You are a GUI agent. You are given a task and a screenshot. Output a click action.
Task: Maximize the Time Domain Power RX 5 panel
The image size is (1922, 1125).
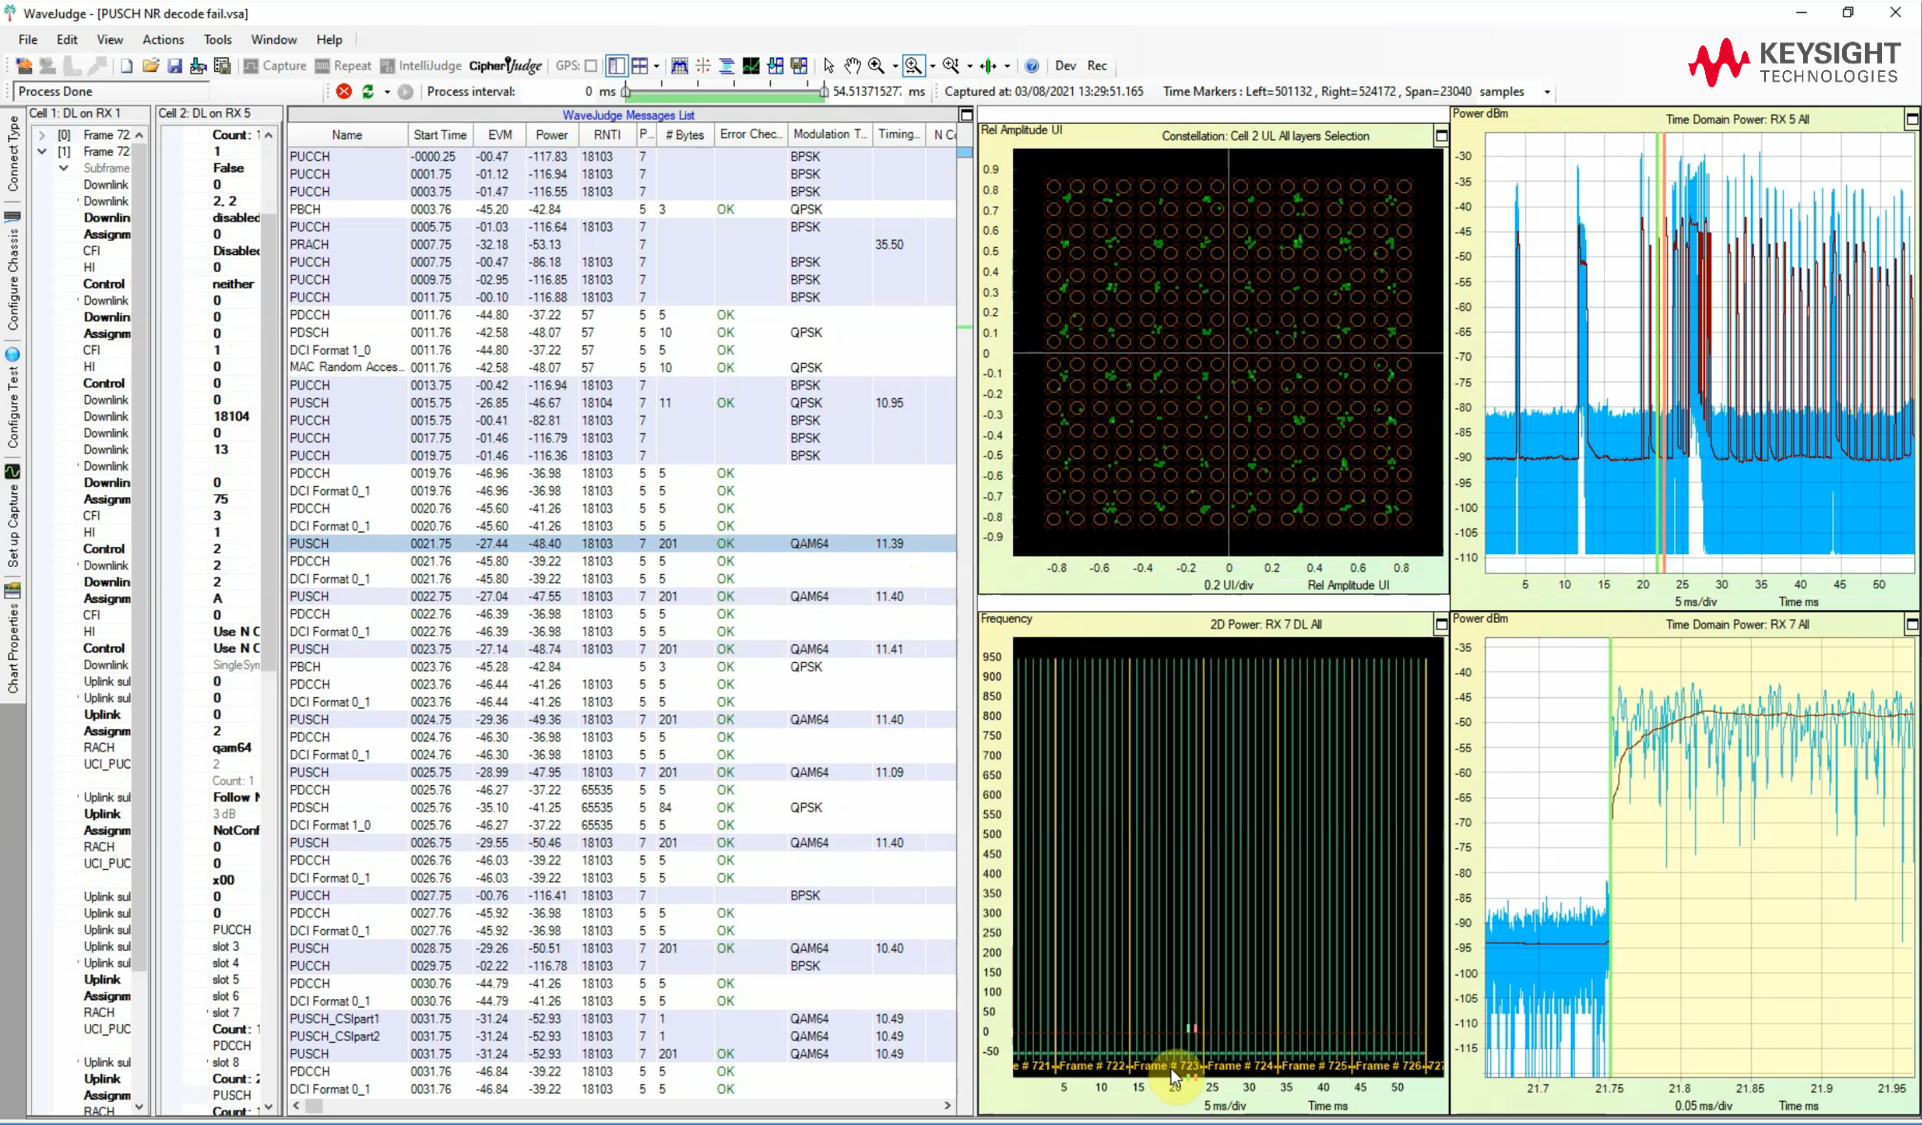(x=1911, y=119)
